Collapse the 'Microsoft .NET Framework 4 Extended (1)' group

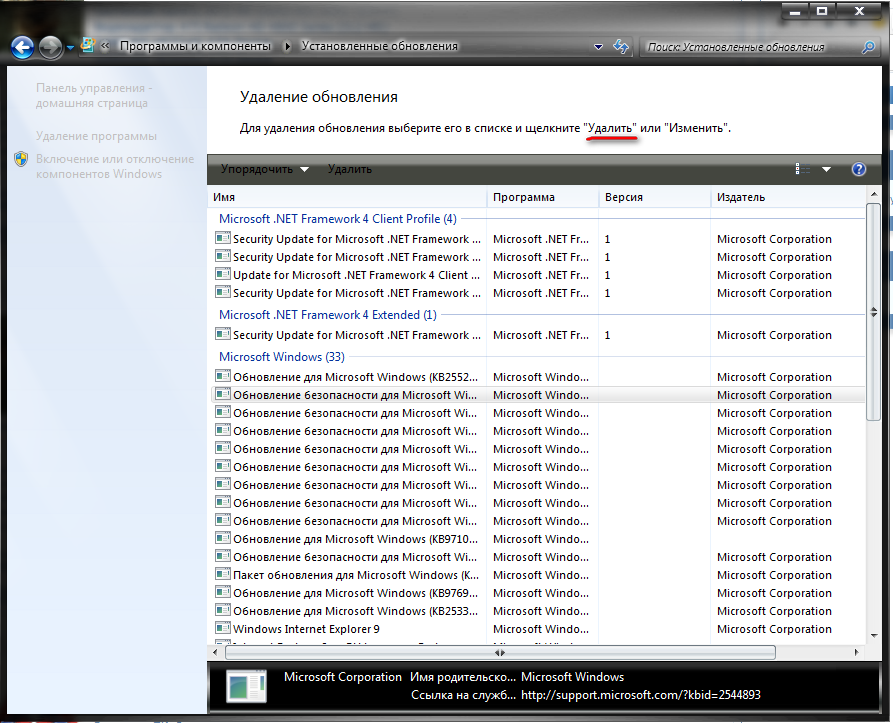tap(327, 315)
